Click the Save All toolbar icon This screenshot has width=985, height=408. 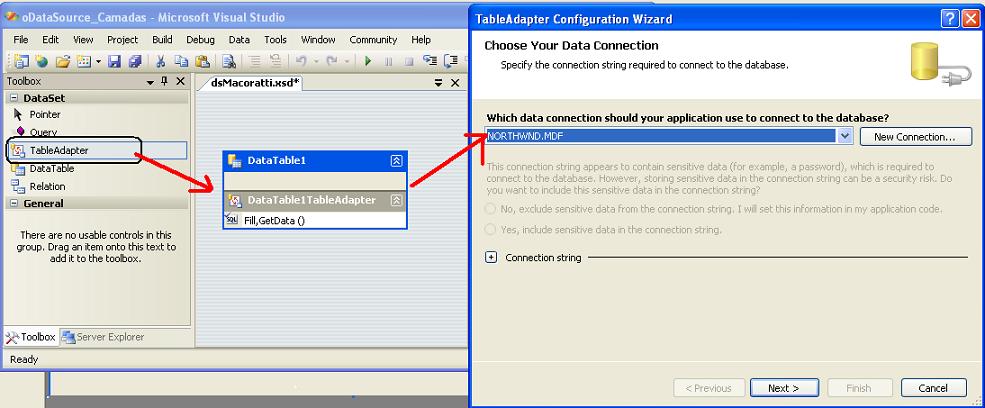134,61
